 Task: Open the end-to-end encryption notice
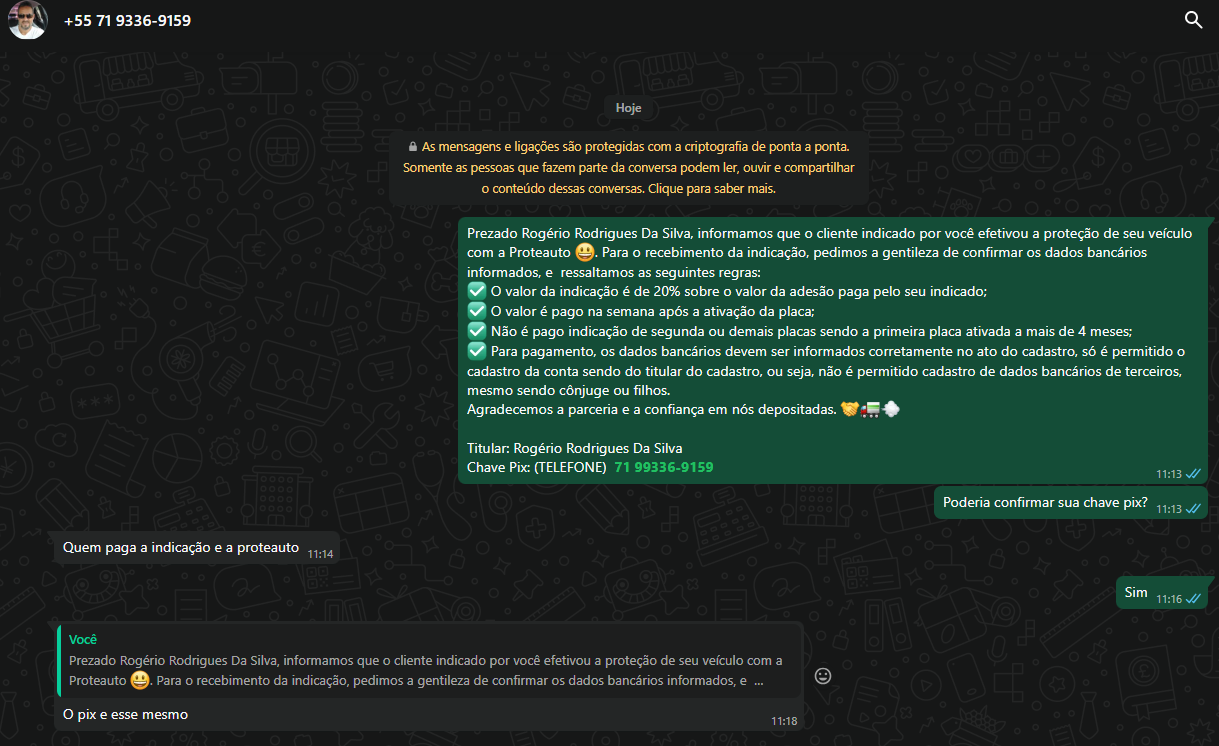(628, 167)
